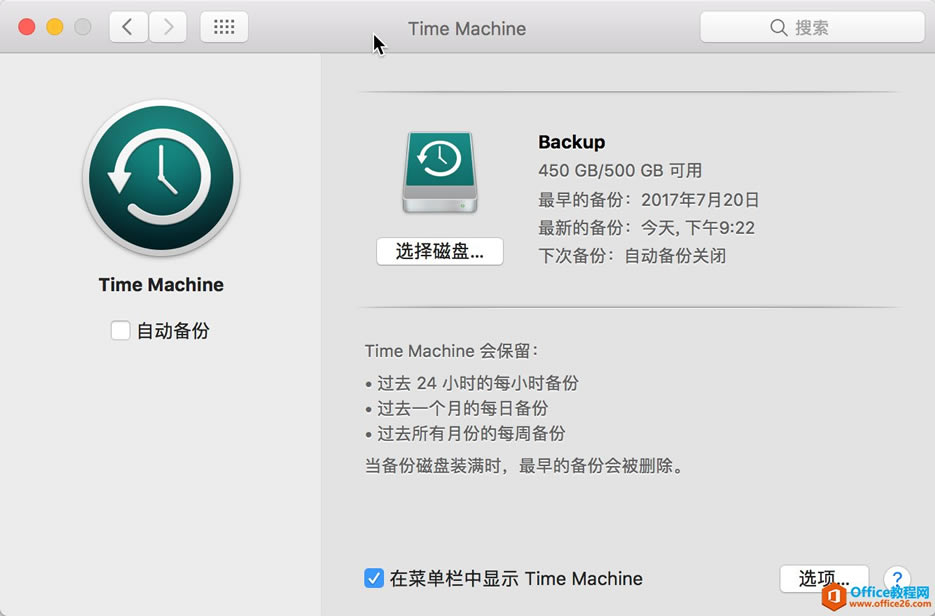Click the 当备份磁盘装满时 notice text

click(524, 465)
